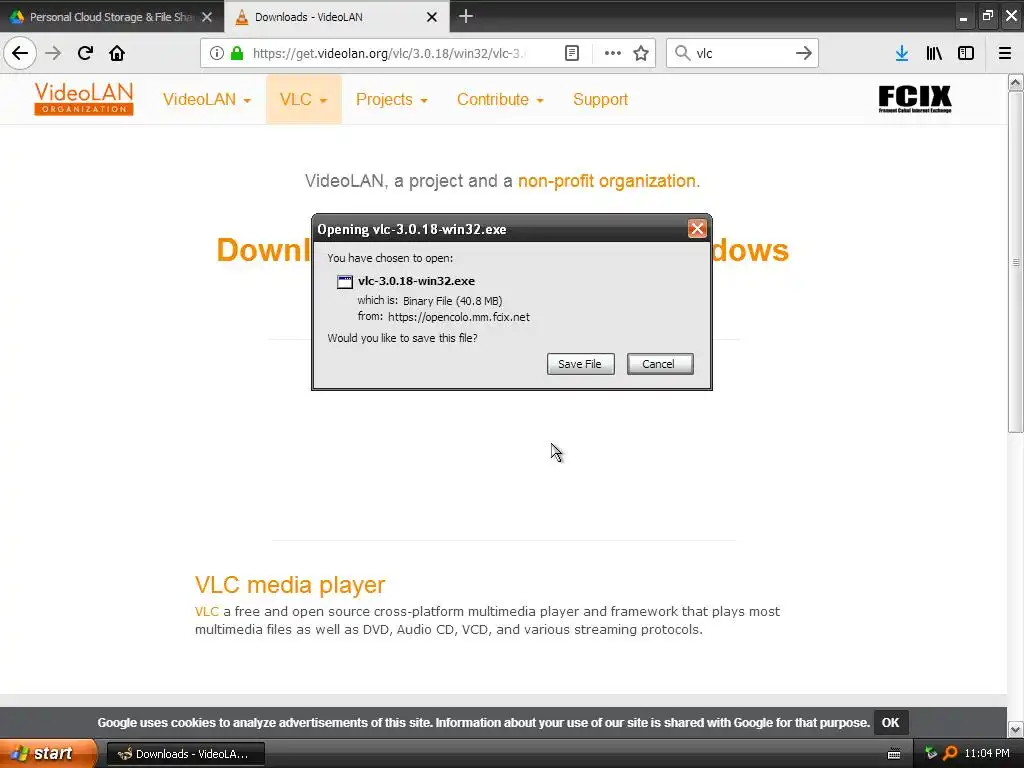The height and width of the screenshot is (768, 1024).
Task: Expand the Contribute dropdown menu
Action: 500,99
